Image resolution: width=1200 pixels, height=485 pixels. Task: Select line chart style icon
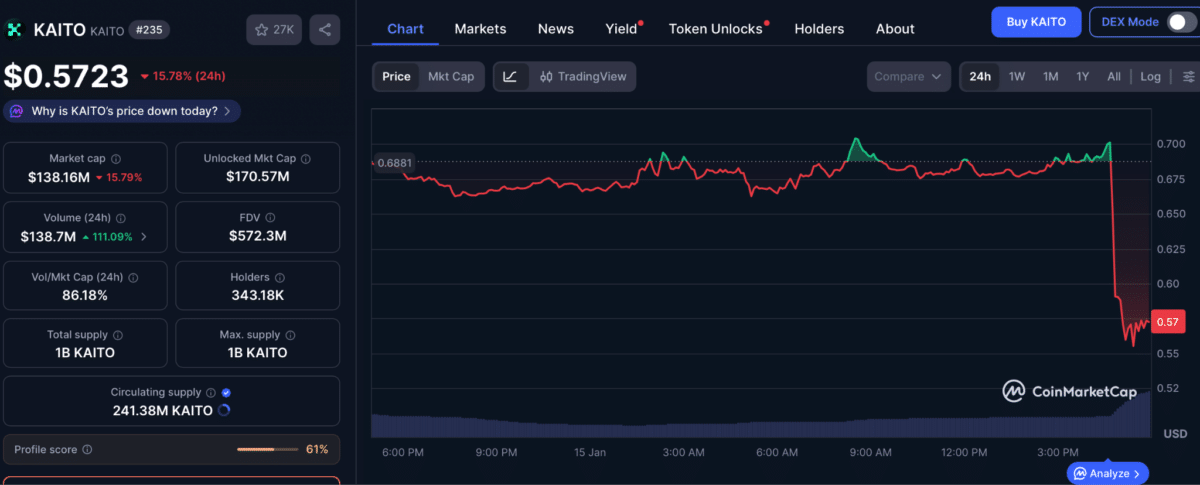pyautogui.click(x=510, y=76)
